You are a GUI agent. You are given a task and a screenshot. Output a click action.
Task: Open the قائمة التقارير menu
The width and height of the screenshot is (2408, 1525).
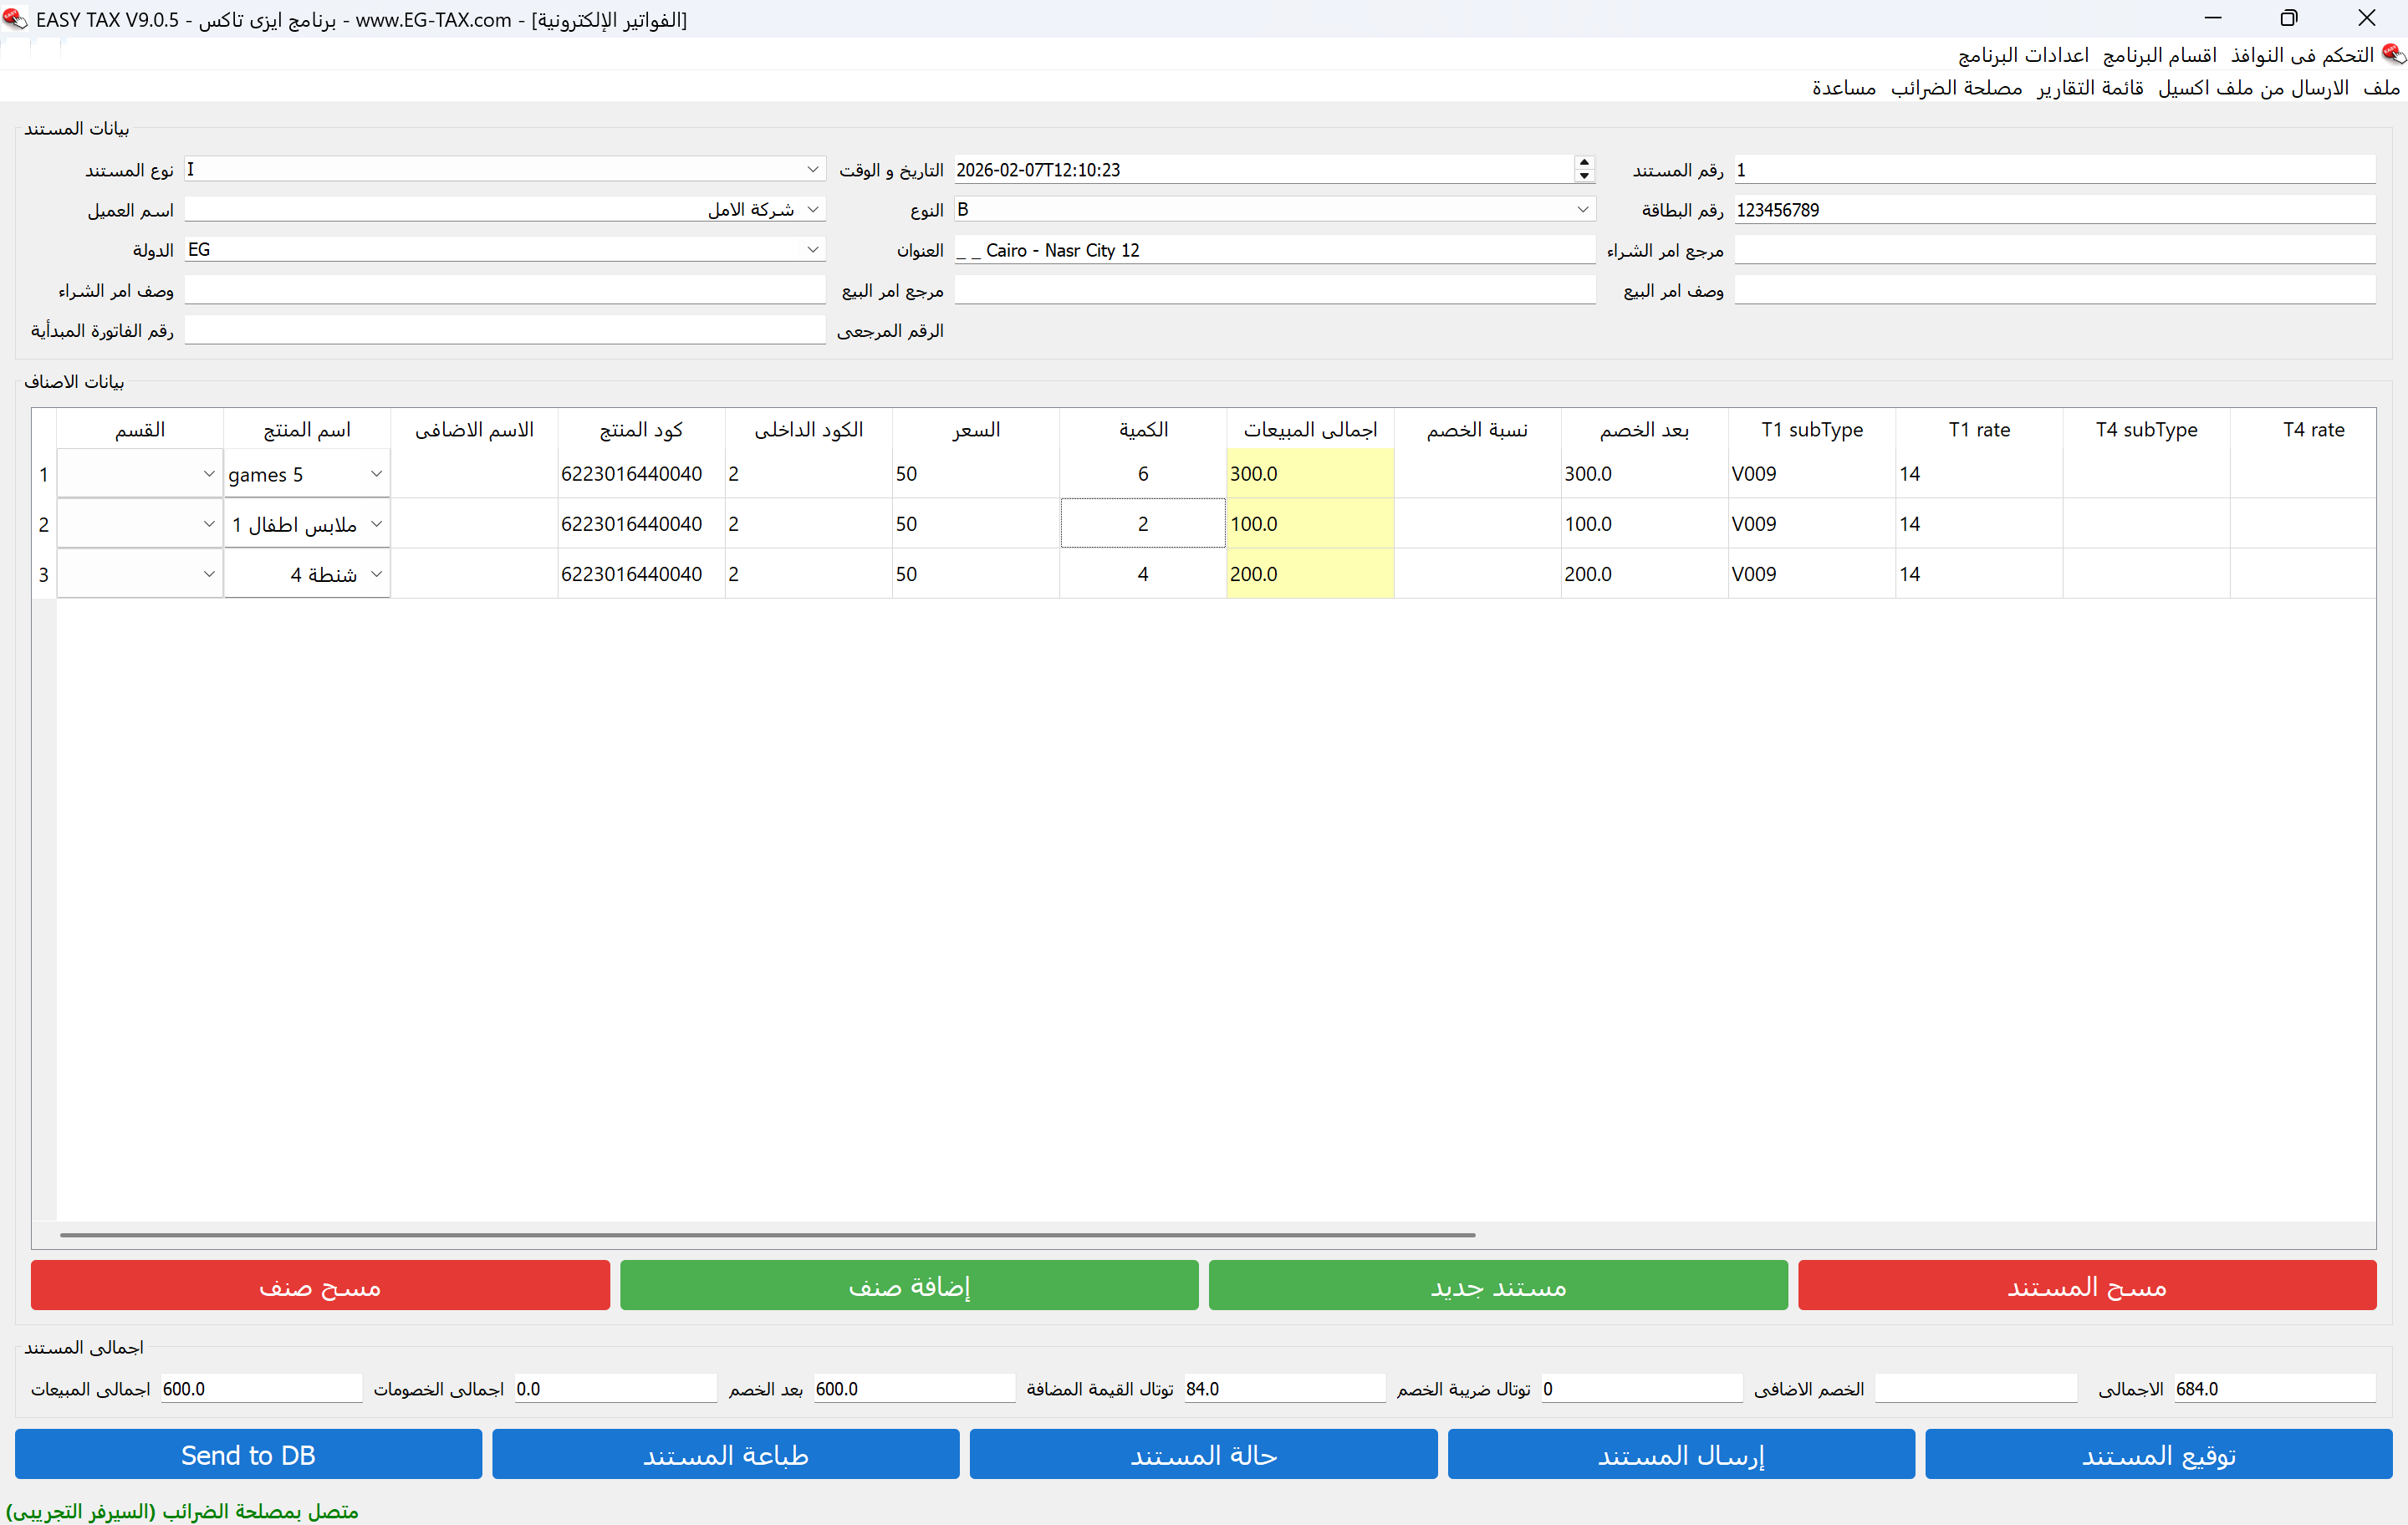coord(2090,88)
